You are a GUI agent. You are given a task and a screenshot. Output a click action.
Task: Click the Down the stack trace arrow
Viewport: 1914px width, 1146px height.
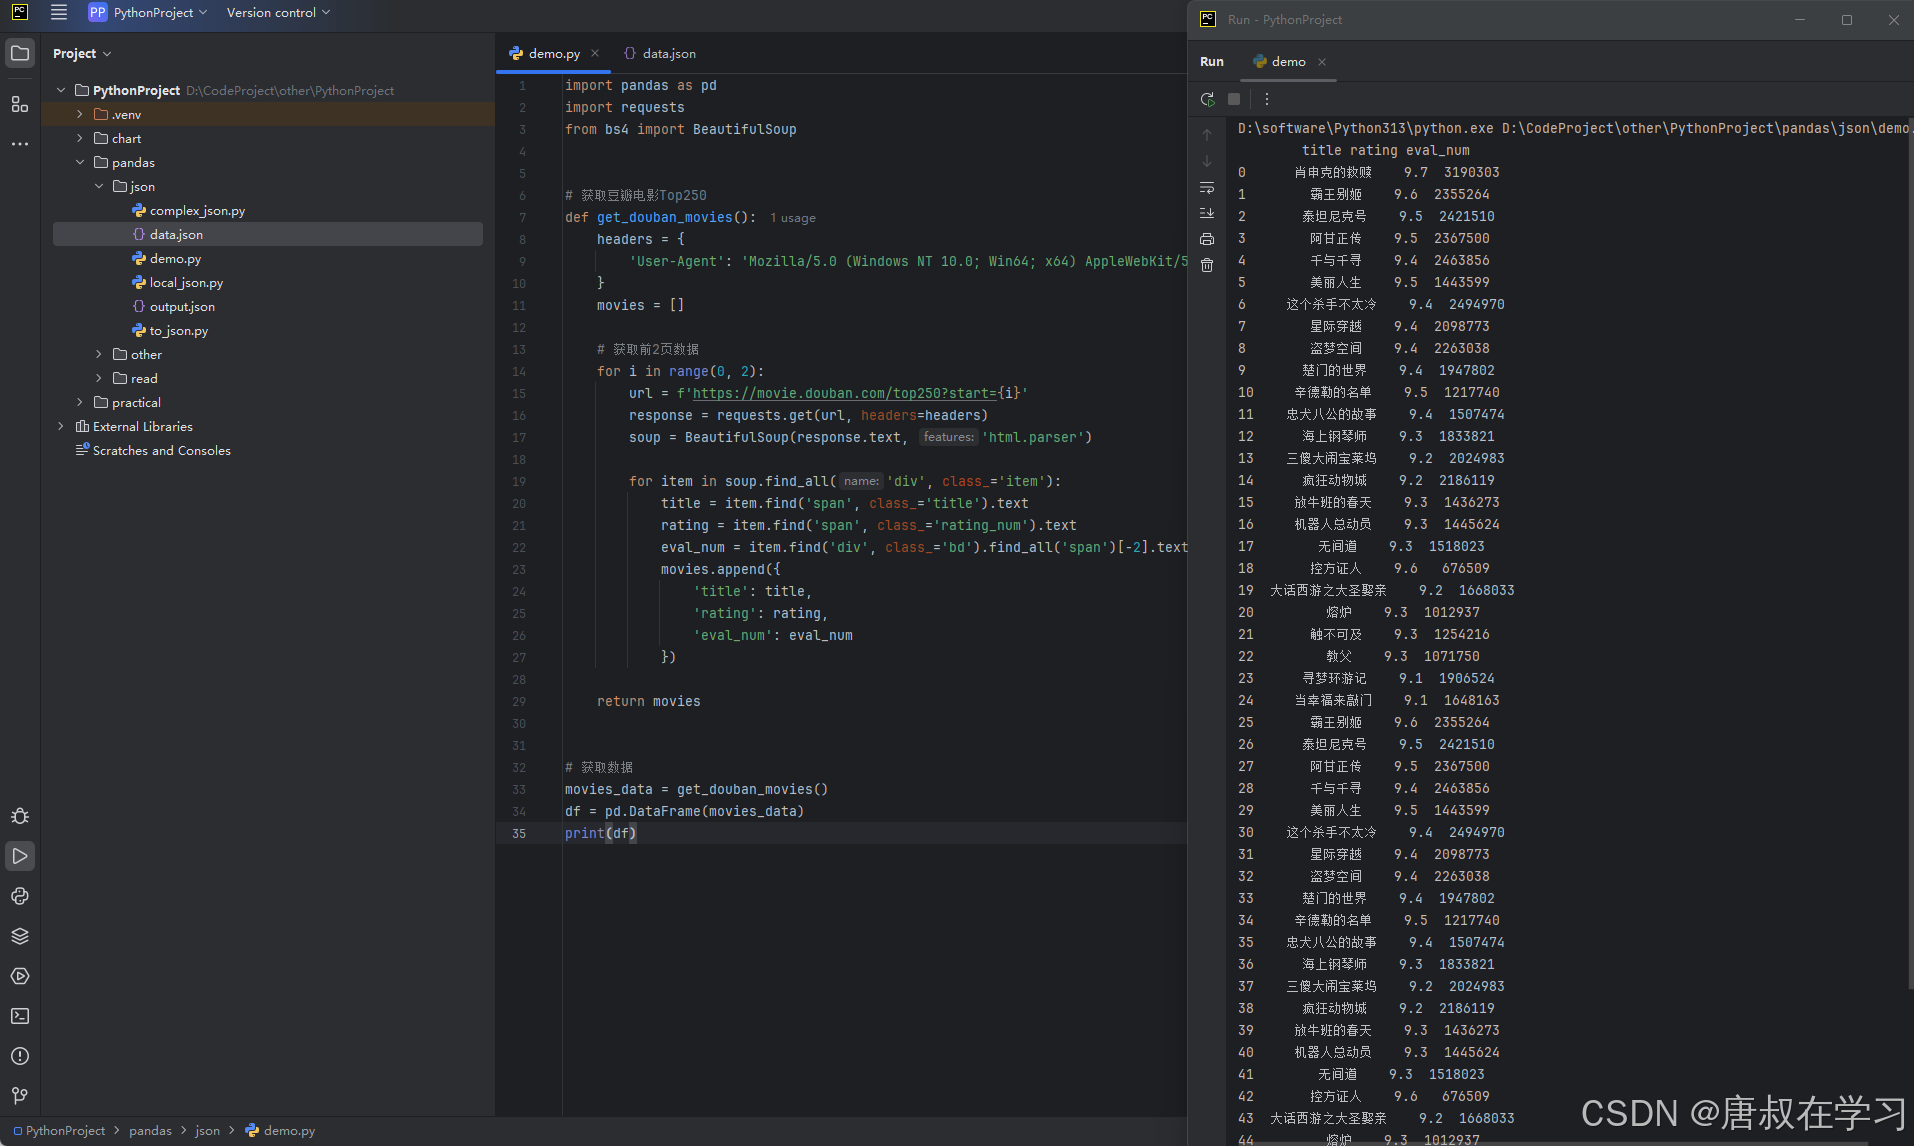click(1207, 161)
